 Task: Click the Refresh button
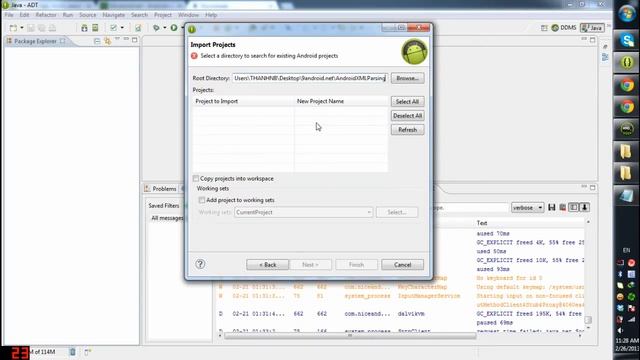(407, 129)
